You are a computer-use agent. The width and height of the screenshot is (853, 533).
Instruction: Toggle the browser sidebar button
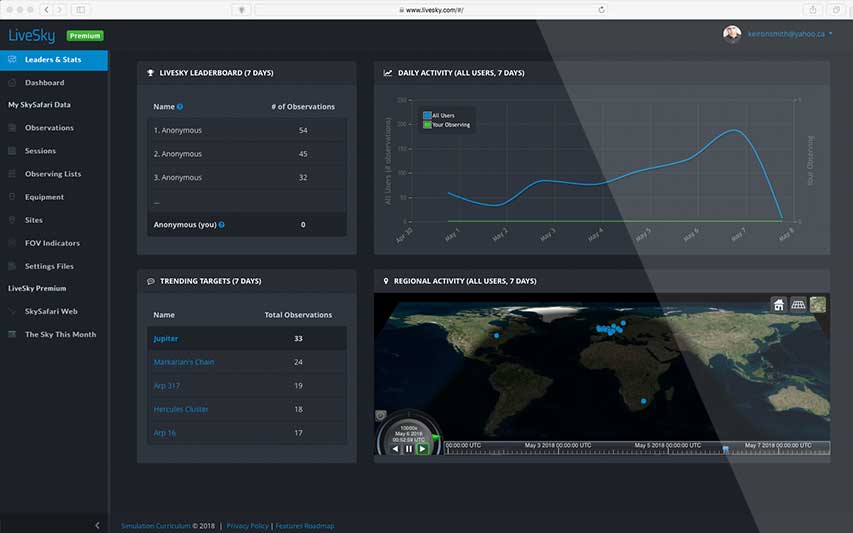point(80,10)
